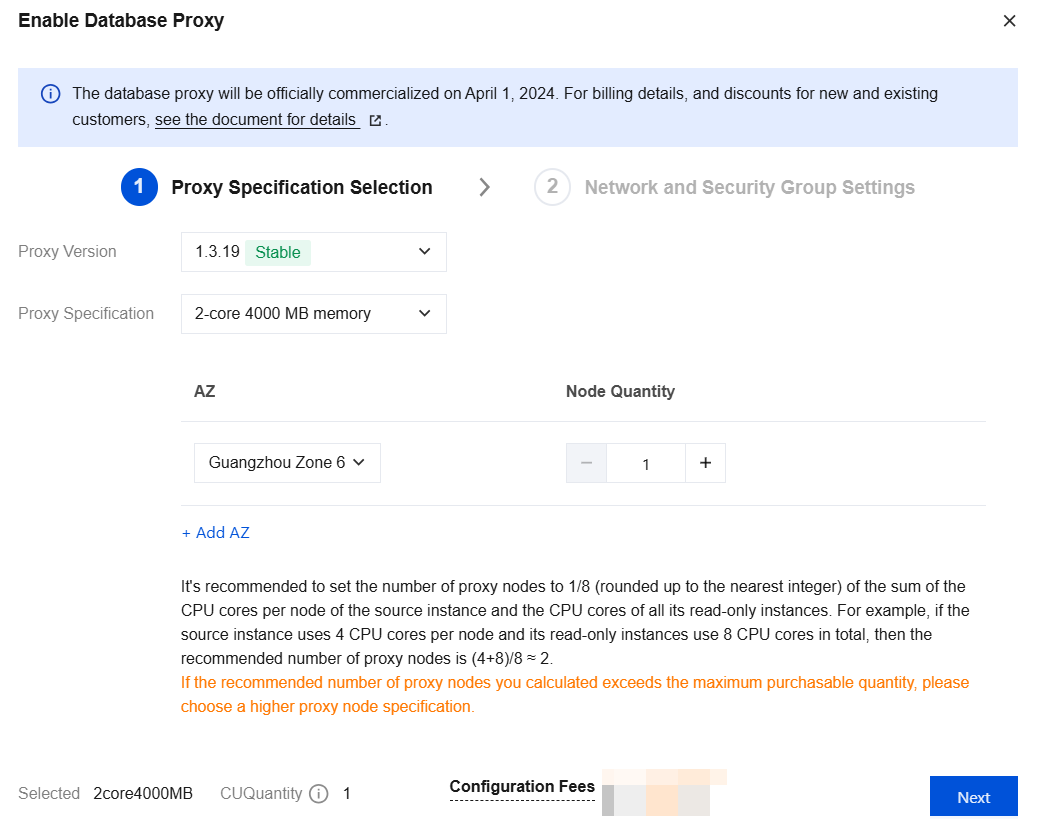Select Proxy Specification Selection step

[x=301, y=187]
